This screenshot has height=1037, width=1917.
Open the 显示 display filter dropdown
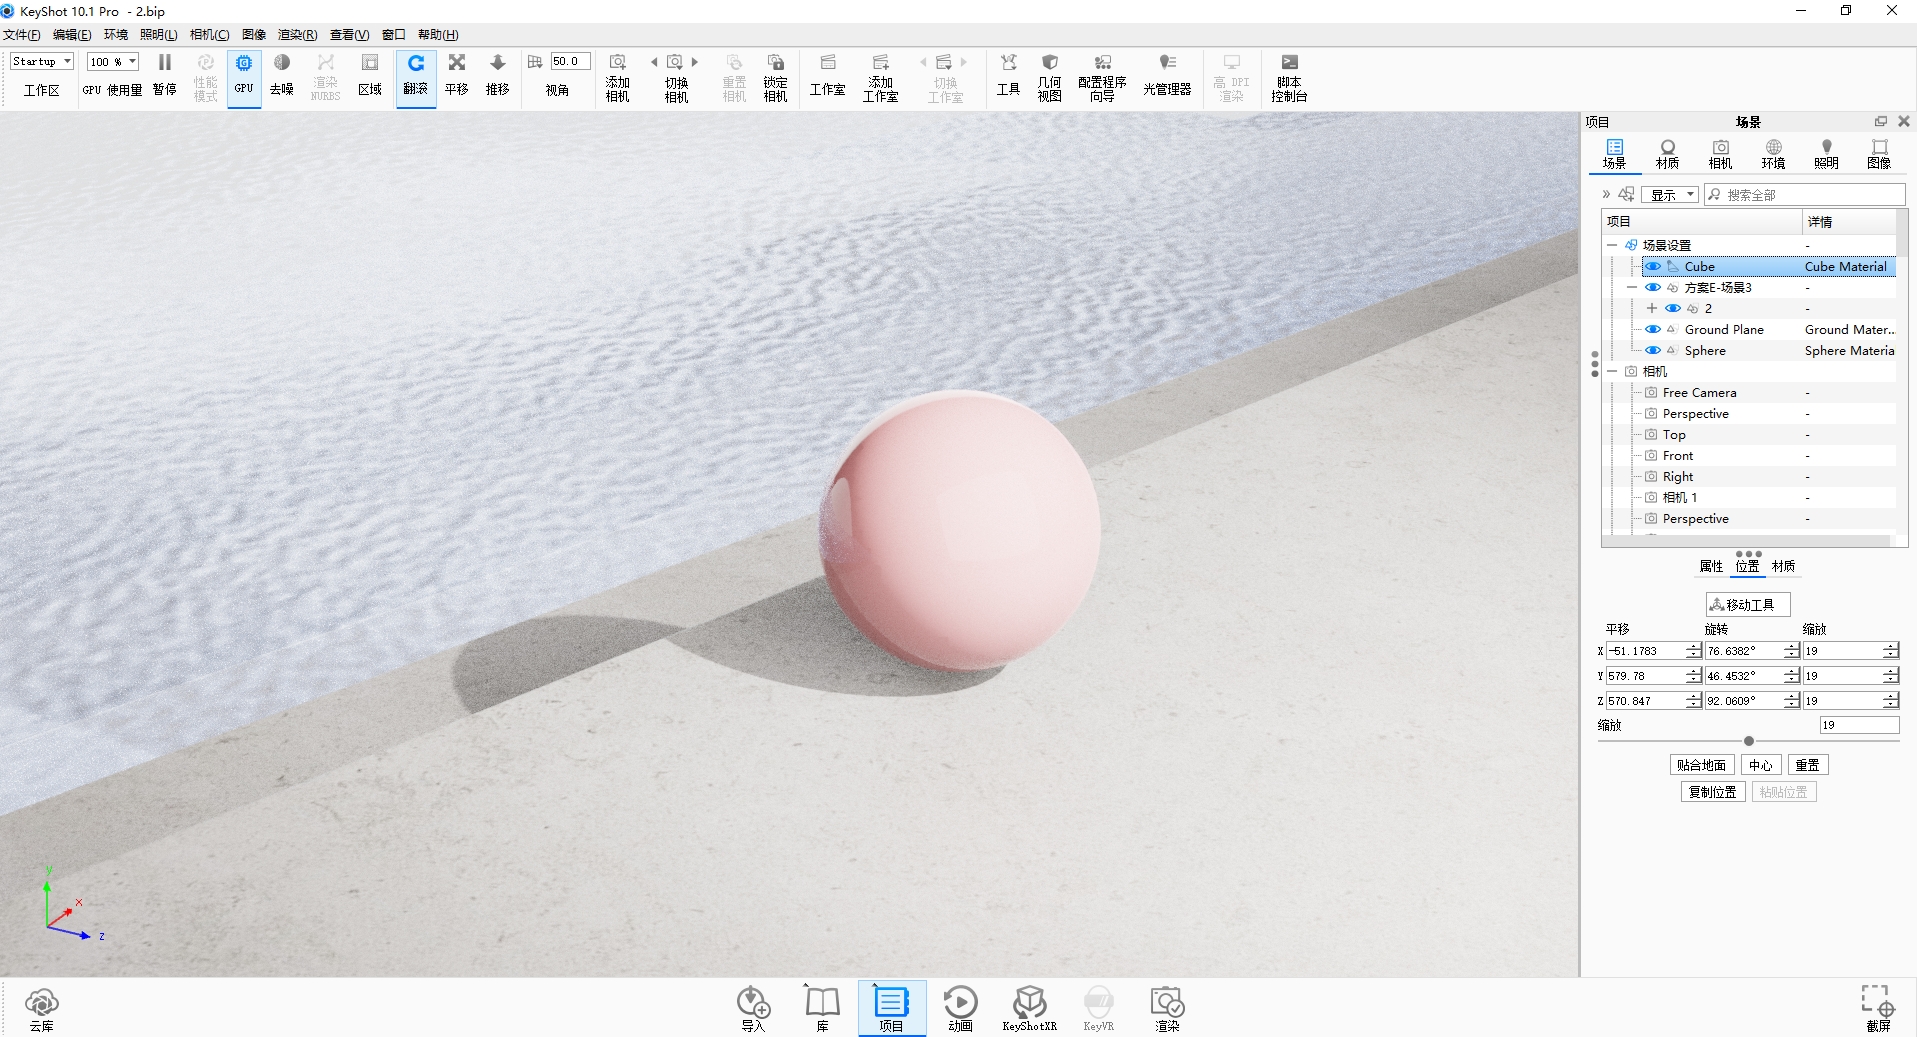1670,195
